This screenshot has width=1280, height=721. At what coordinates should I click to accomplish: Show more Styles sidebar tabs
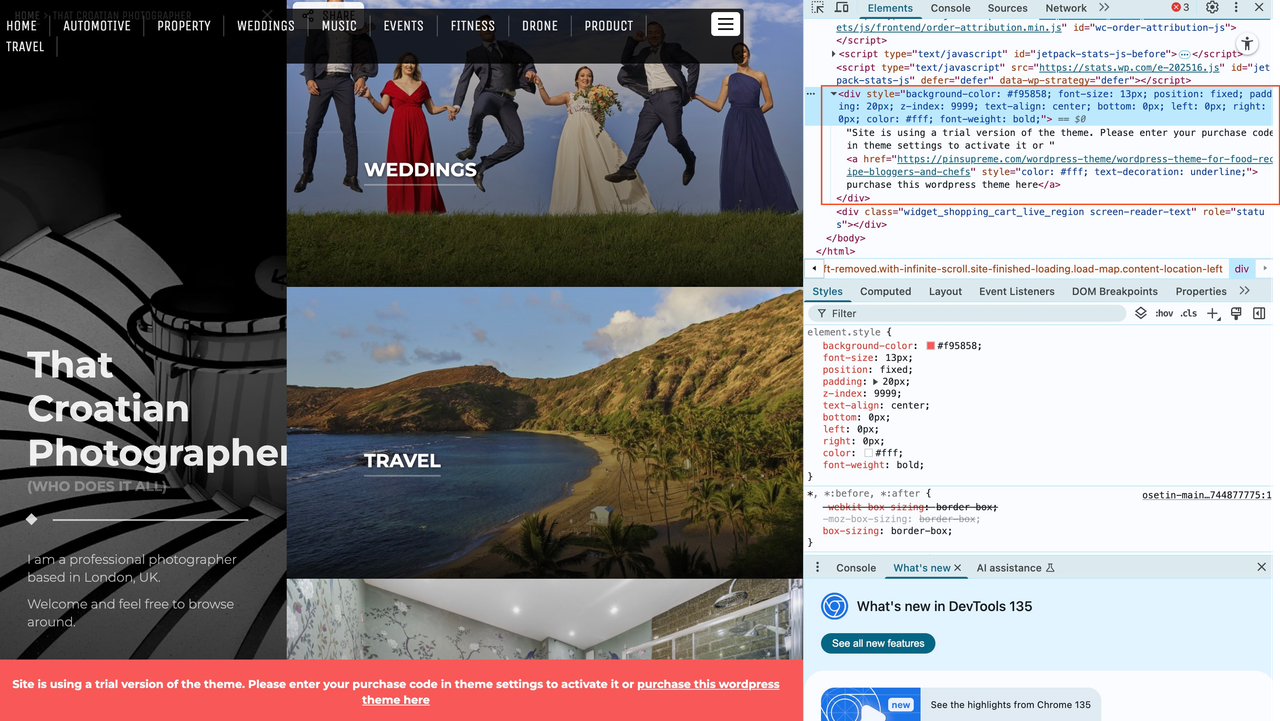pyautogui.click(x=1245, y=291)
